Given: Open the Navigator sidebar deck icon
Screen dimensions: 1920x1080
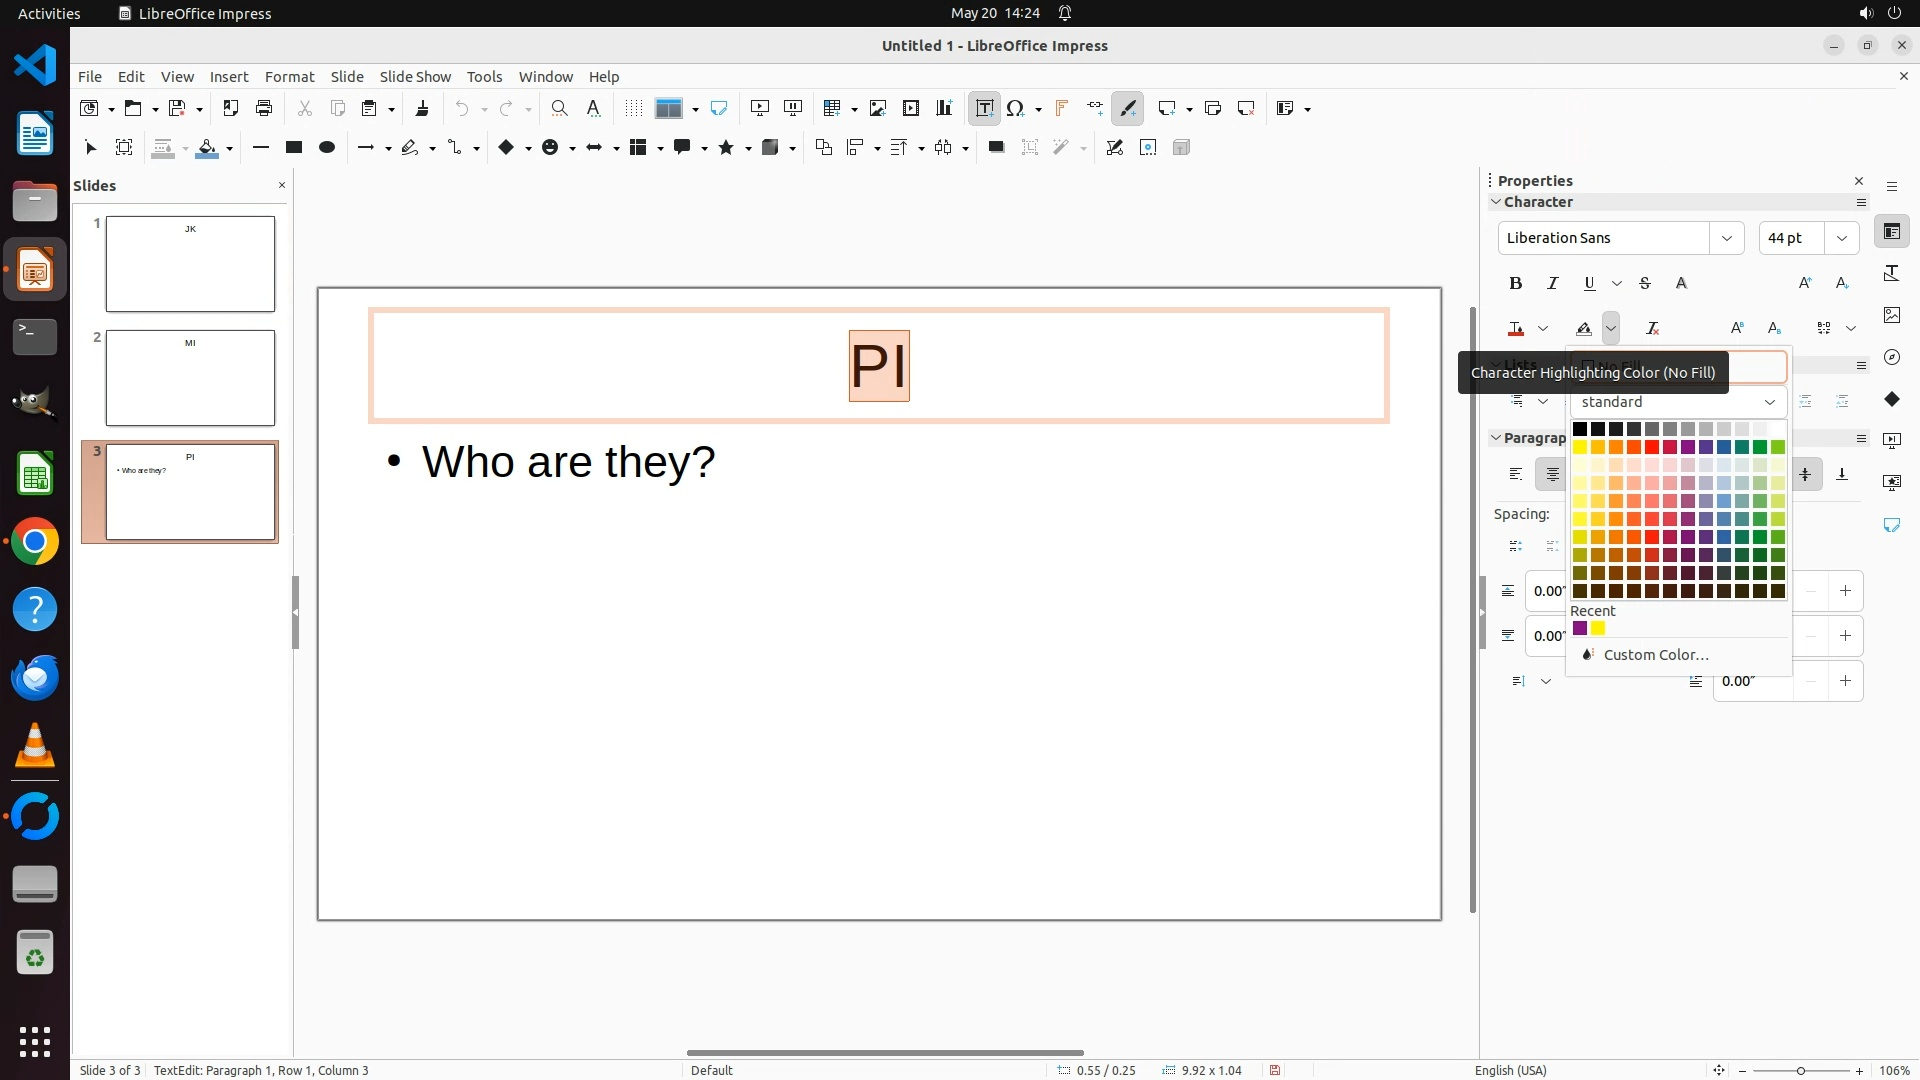Looking at the screenshot, I should [1891, 357].
